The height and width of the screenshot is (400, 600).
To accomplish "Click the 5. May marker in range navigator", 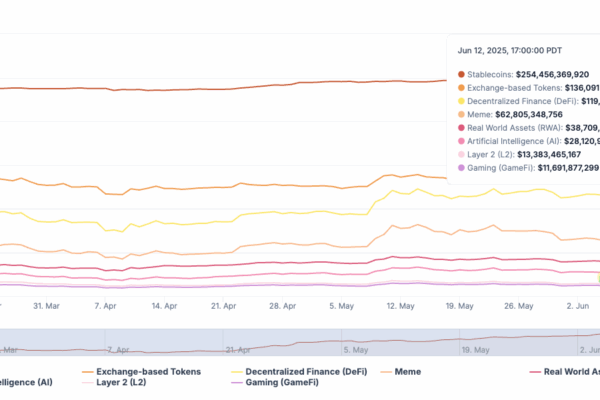I will pyautogui.click(x=356, y=350).
